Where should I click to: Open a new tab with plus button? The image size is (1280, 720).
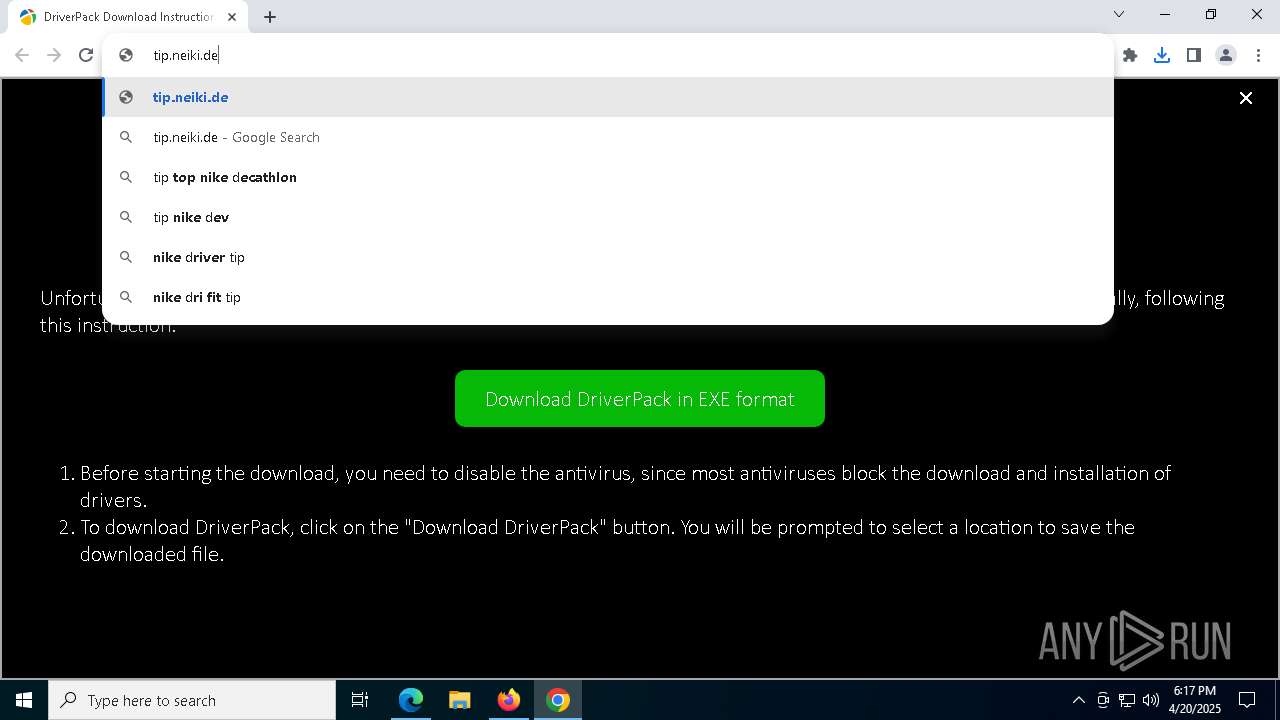[x=270, y=17]
